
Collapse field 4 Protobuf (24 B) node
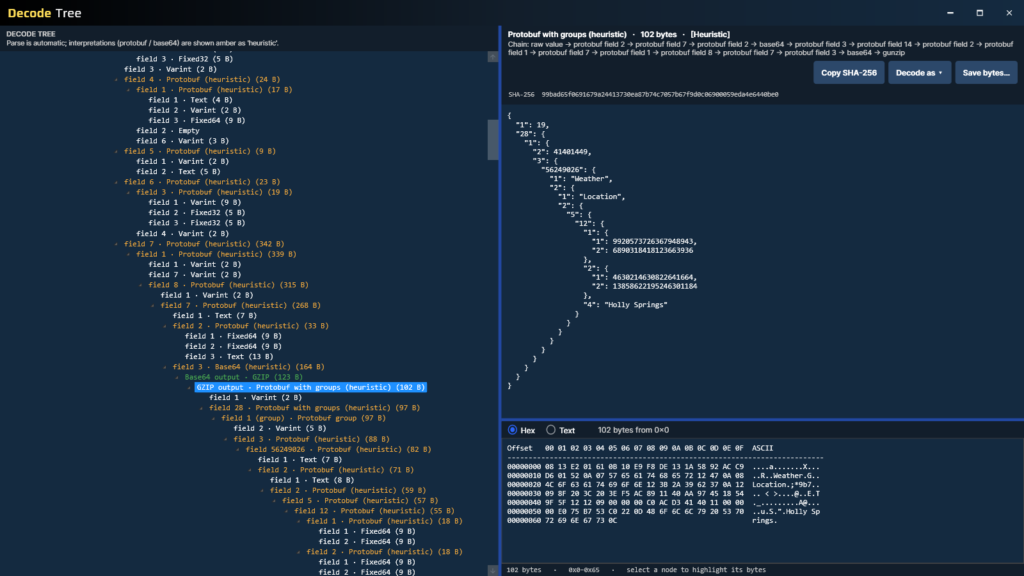[117, 80]
